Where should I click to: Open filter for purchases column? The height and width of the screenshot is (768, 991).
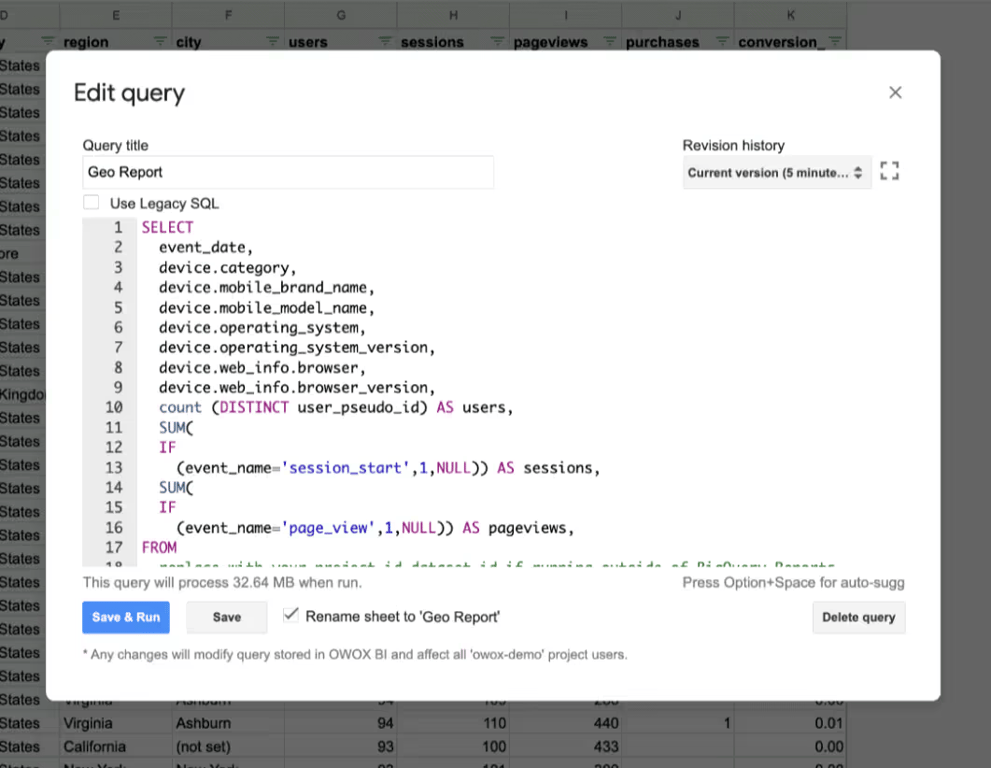pos(722,41)
